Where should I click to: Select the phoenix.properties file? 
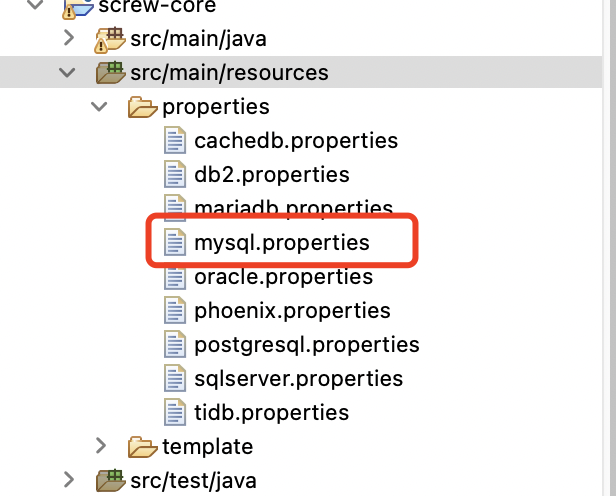click(x=292, y=311)
